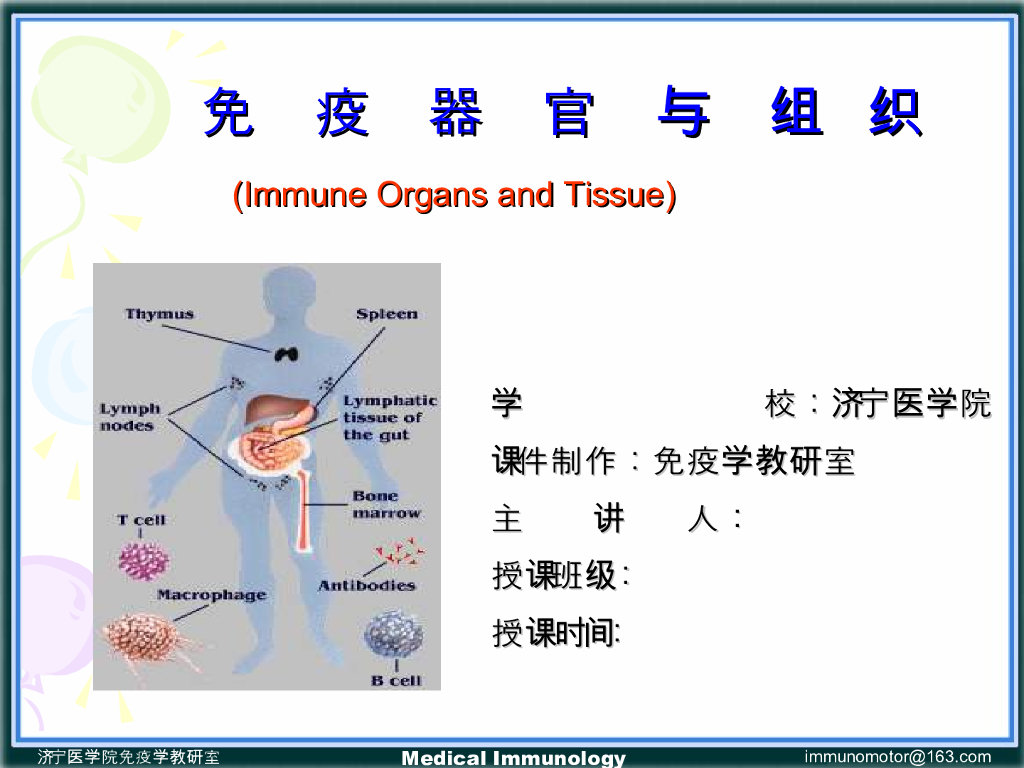Click the line 课件制作：免疫学教研室

[673, 461]
